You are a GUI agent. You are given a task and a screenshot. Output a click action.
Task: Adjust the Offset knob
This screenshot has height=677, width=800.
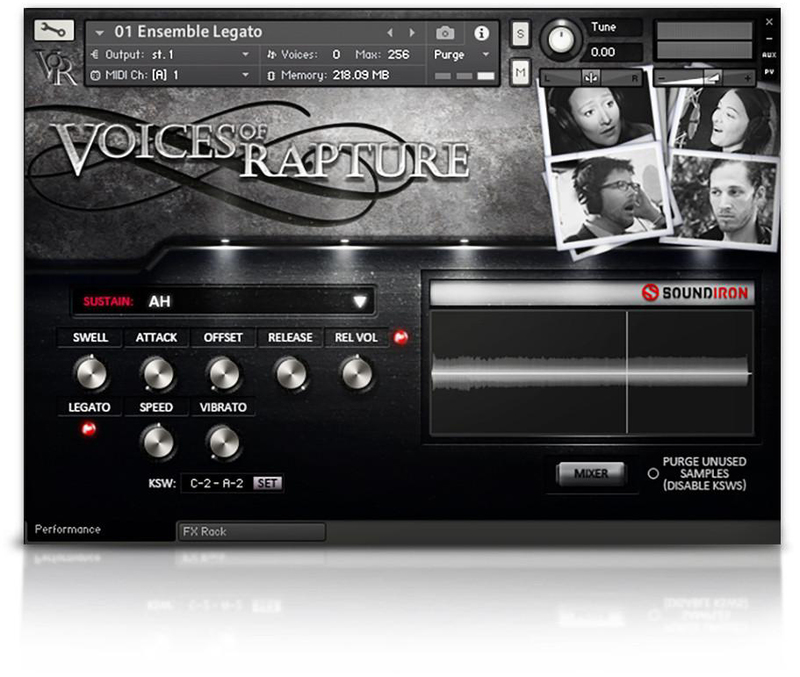224,374
